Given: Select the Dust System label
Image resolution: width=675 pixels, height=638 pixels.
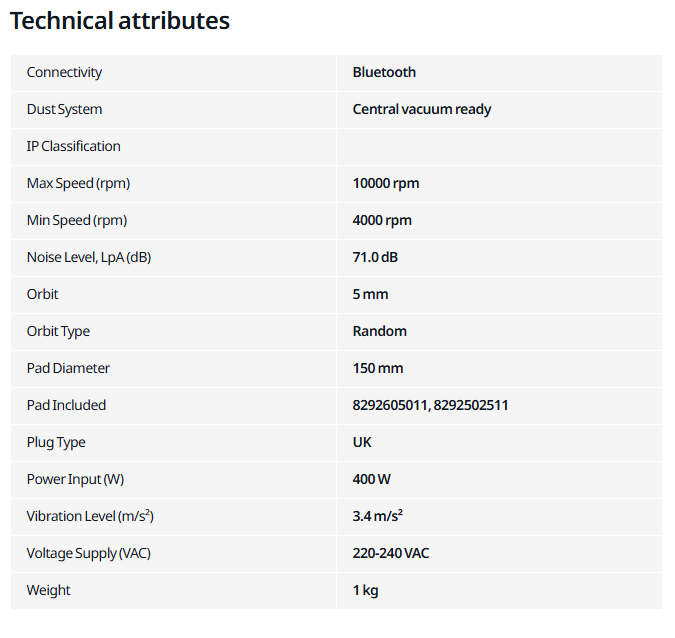Looking at the screenshot, I should point(65,109).
